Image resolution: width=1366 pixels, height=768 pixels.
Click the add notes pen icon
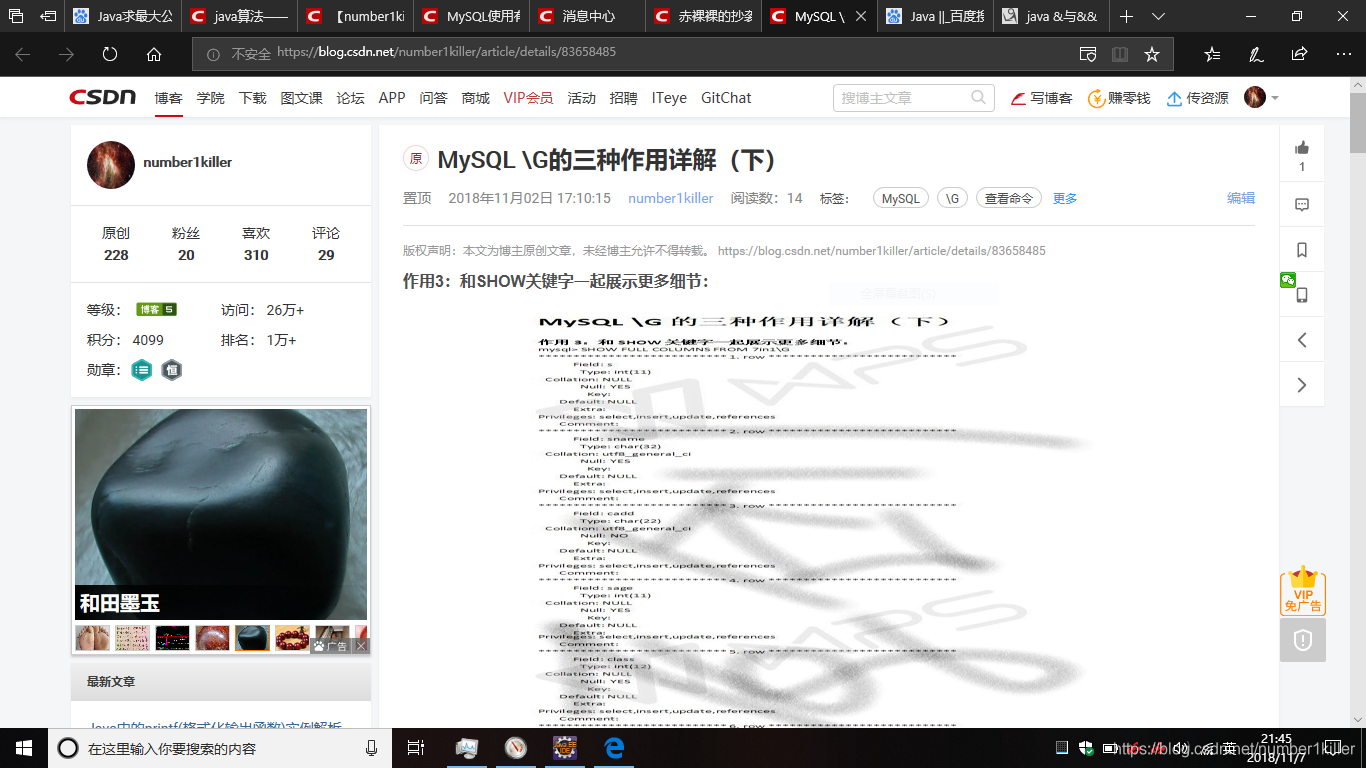[1256, 54]
